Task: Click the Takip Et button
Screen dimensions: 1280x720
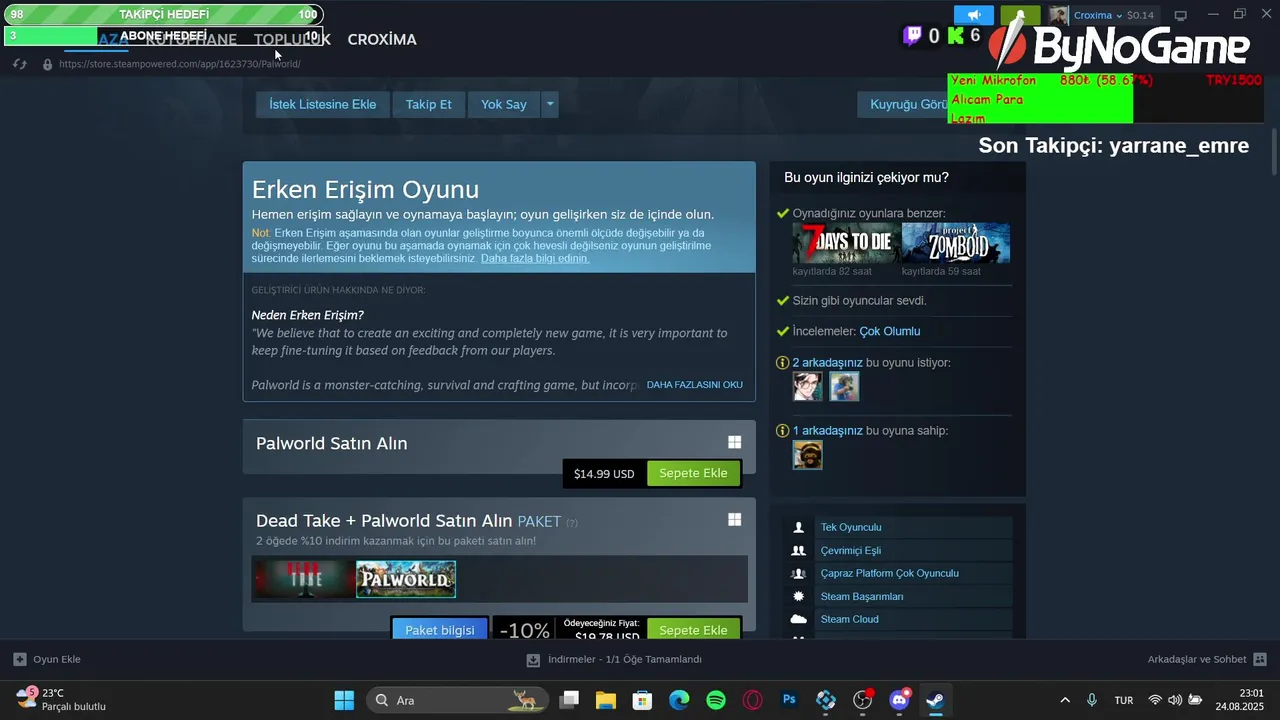Action: point(428,104)
